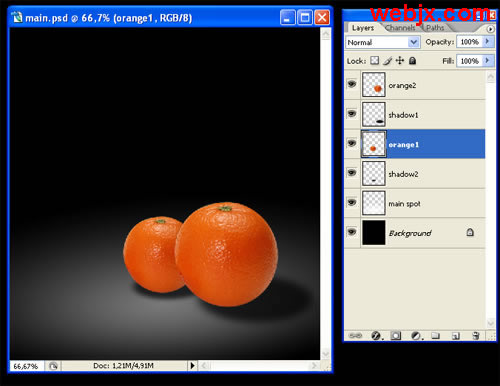This screenshot has height=386, width=500.
Task: Switch to the Paths tab
Action: click(435, 28)
